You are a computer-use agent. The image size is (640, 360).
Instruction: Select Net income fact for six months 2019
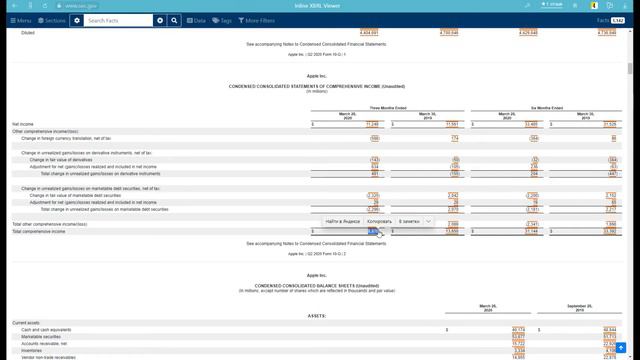coord(610,124)
